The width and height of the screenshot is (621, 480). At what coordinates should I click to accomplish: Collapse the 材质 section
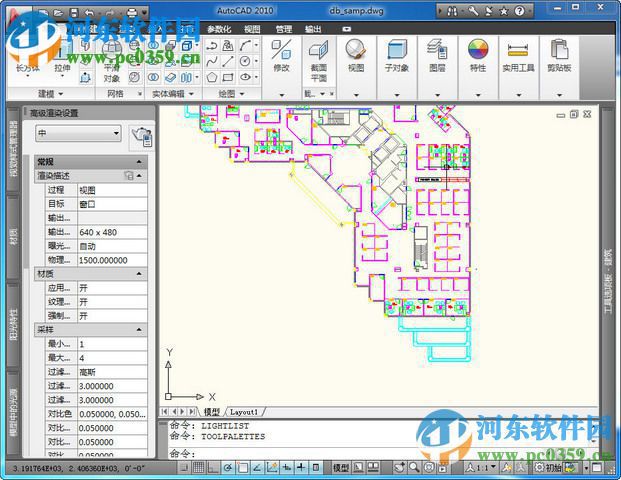pos(139,273)
